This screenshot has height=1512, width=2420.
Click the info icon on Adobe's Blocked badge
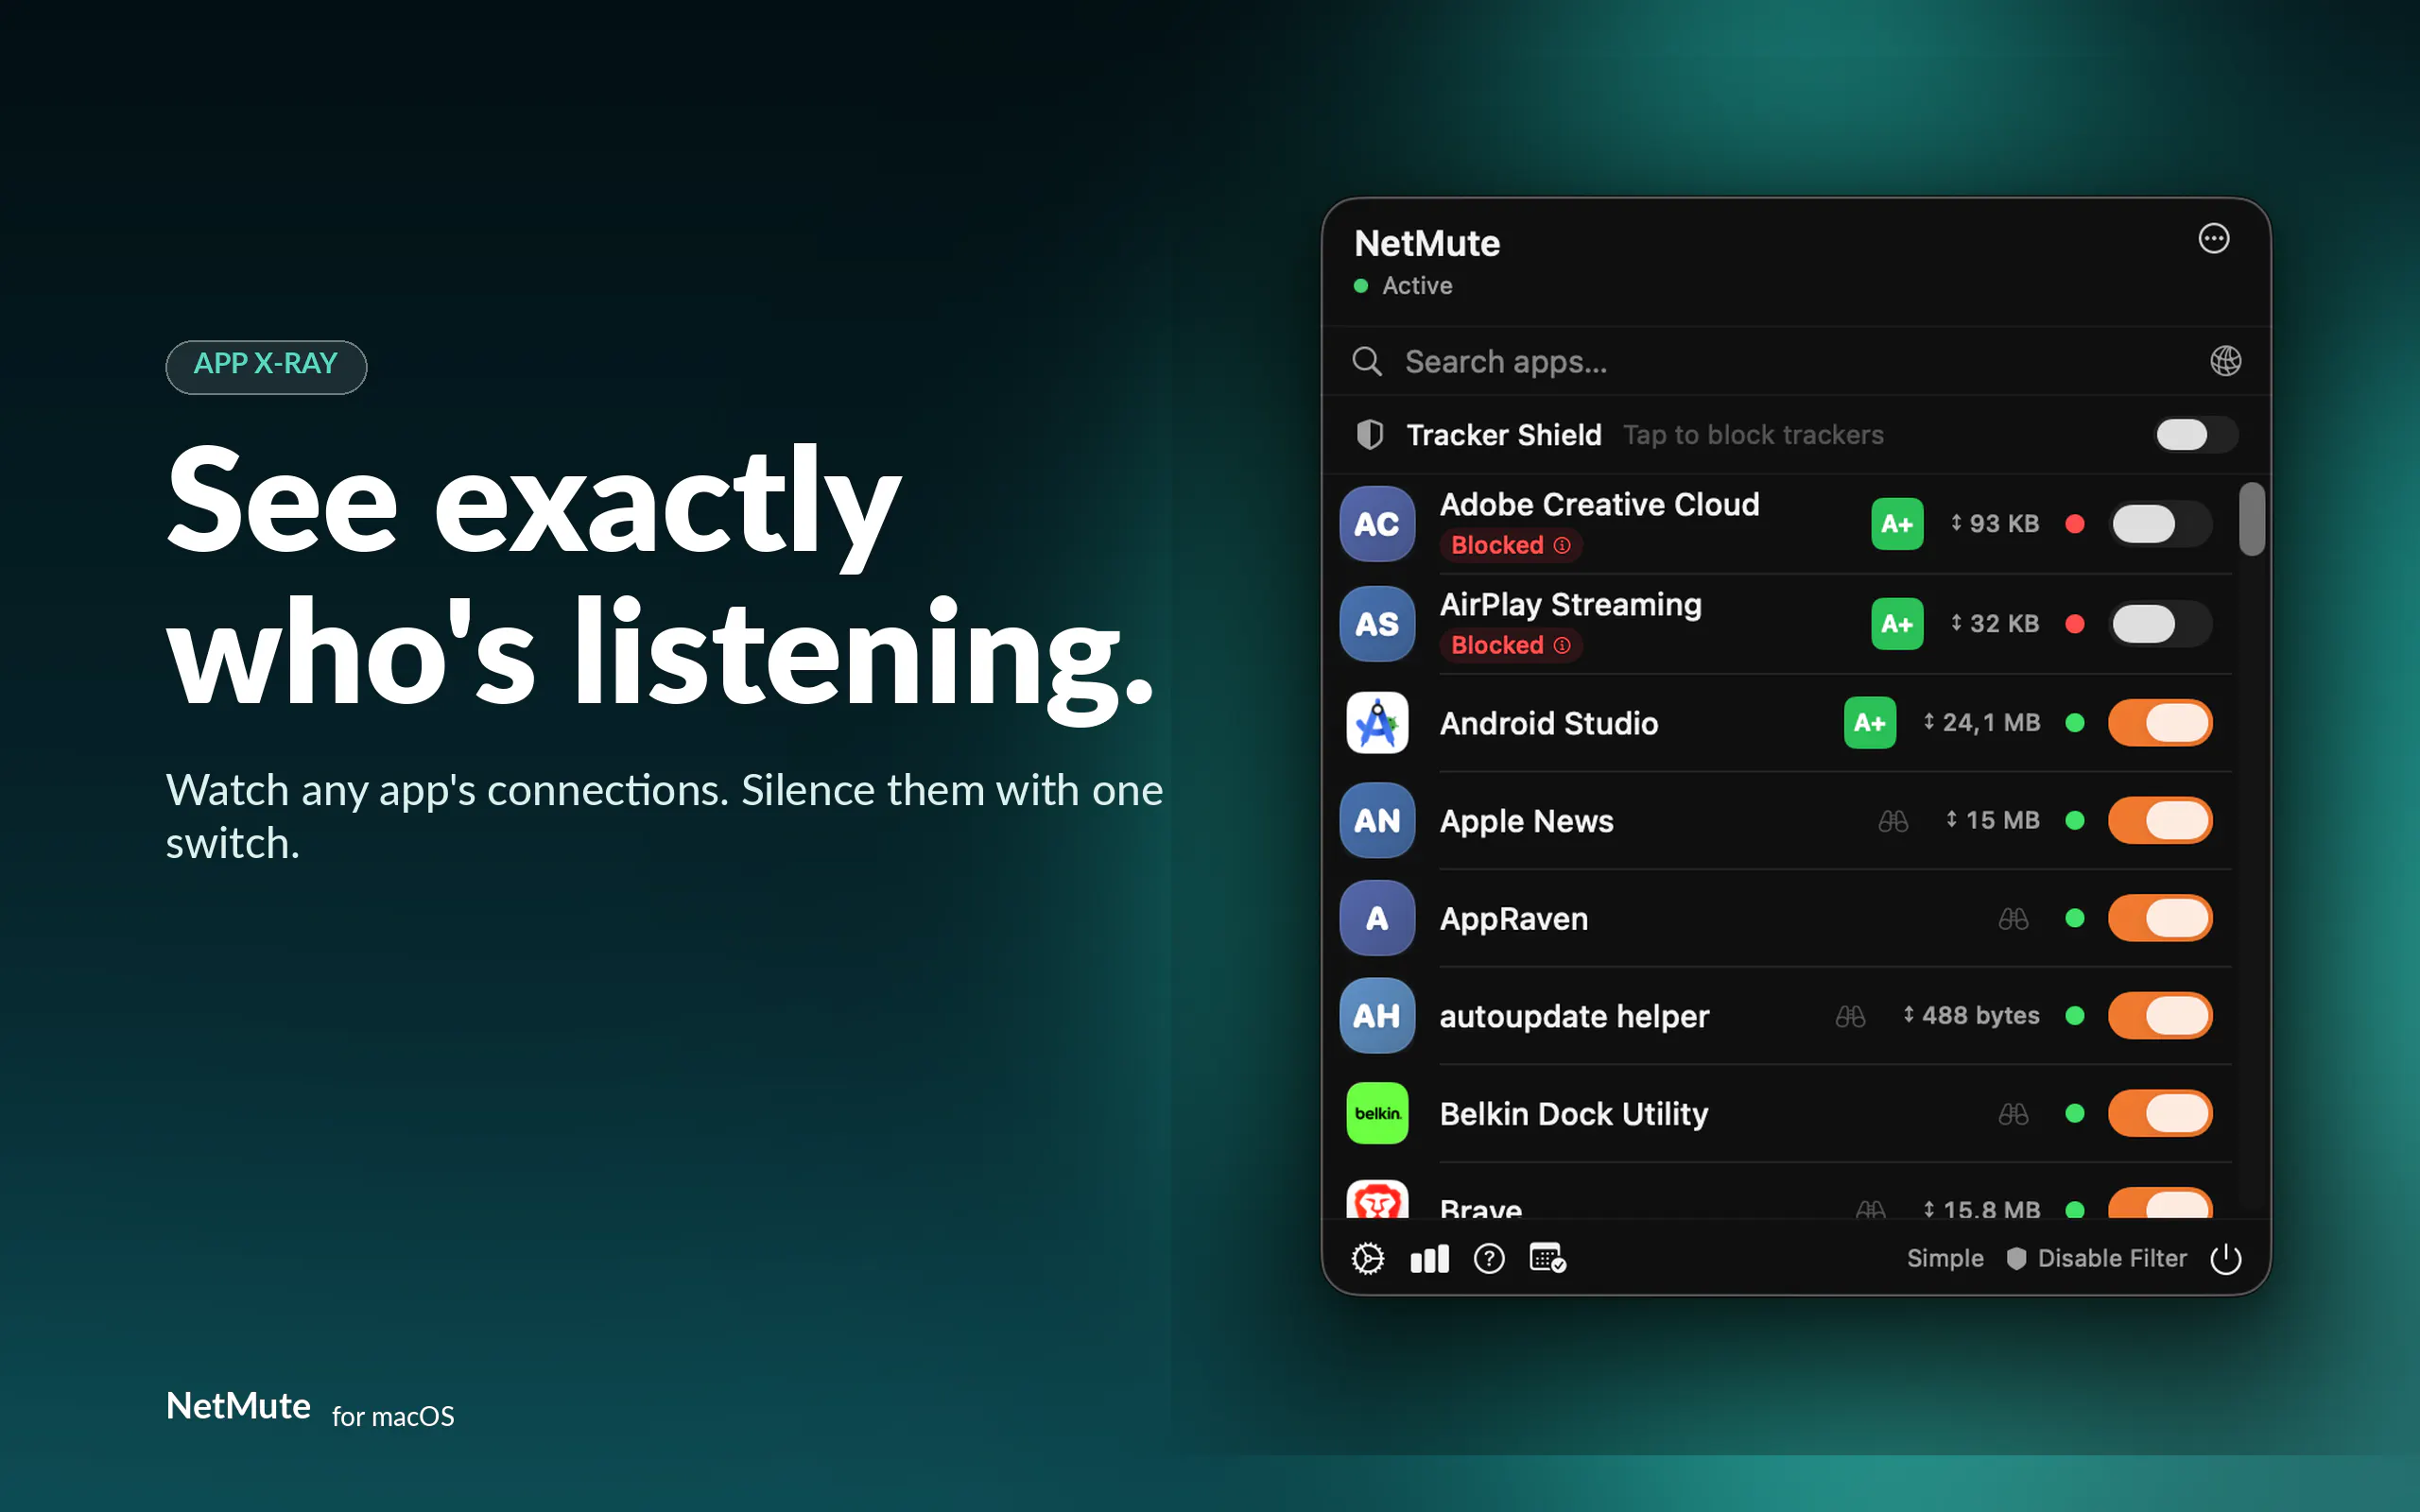tap(1562, 545)
